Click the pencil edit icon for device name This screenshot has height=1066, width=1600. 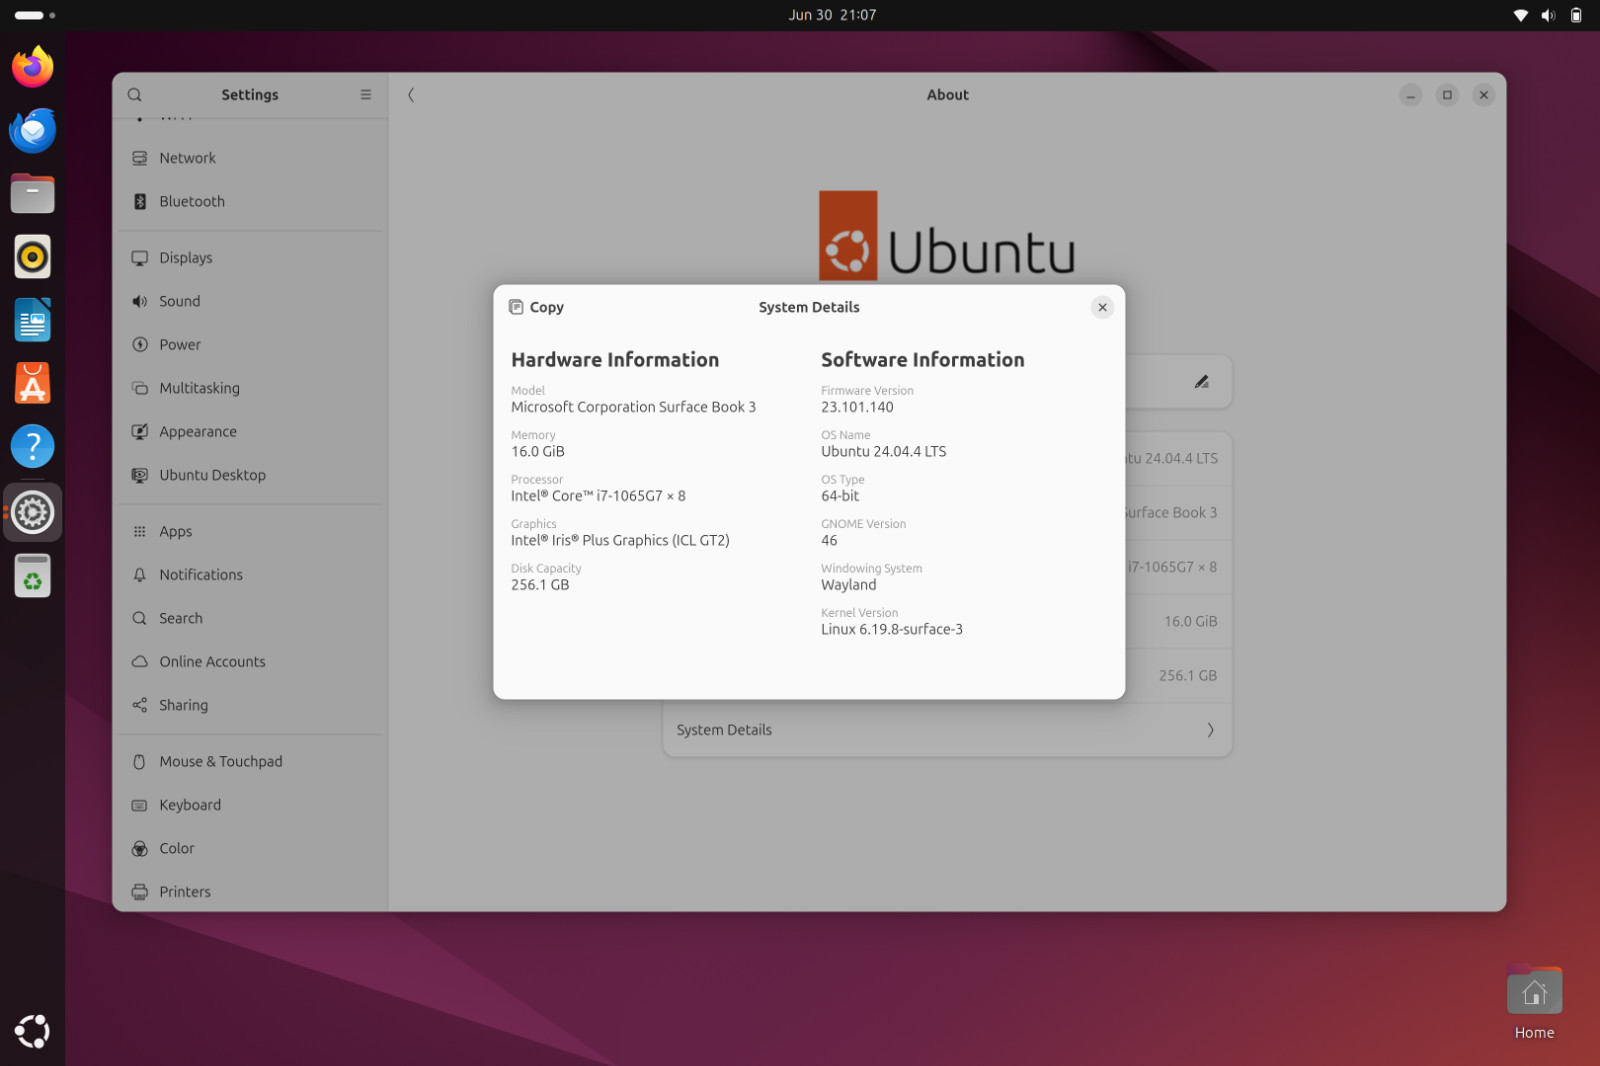pos(1201,382)
